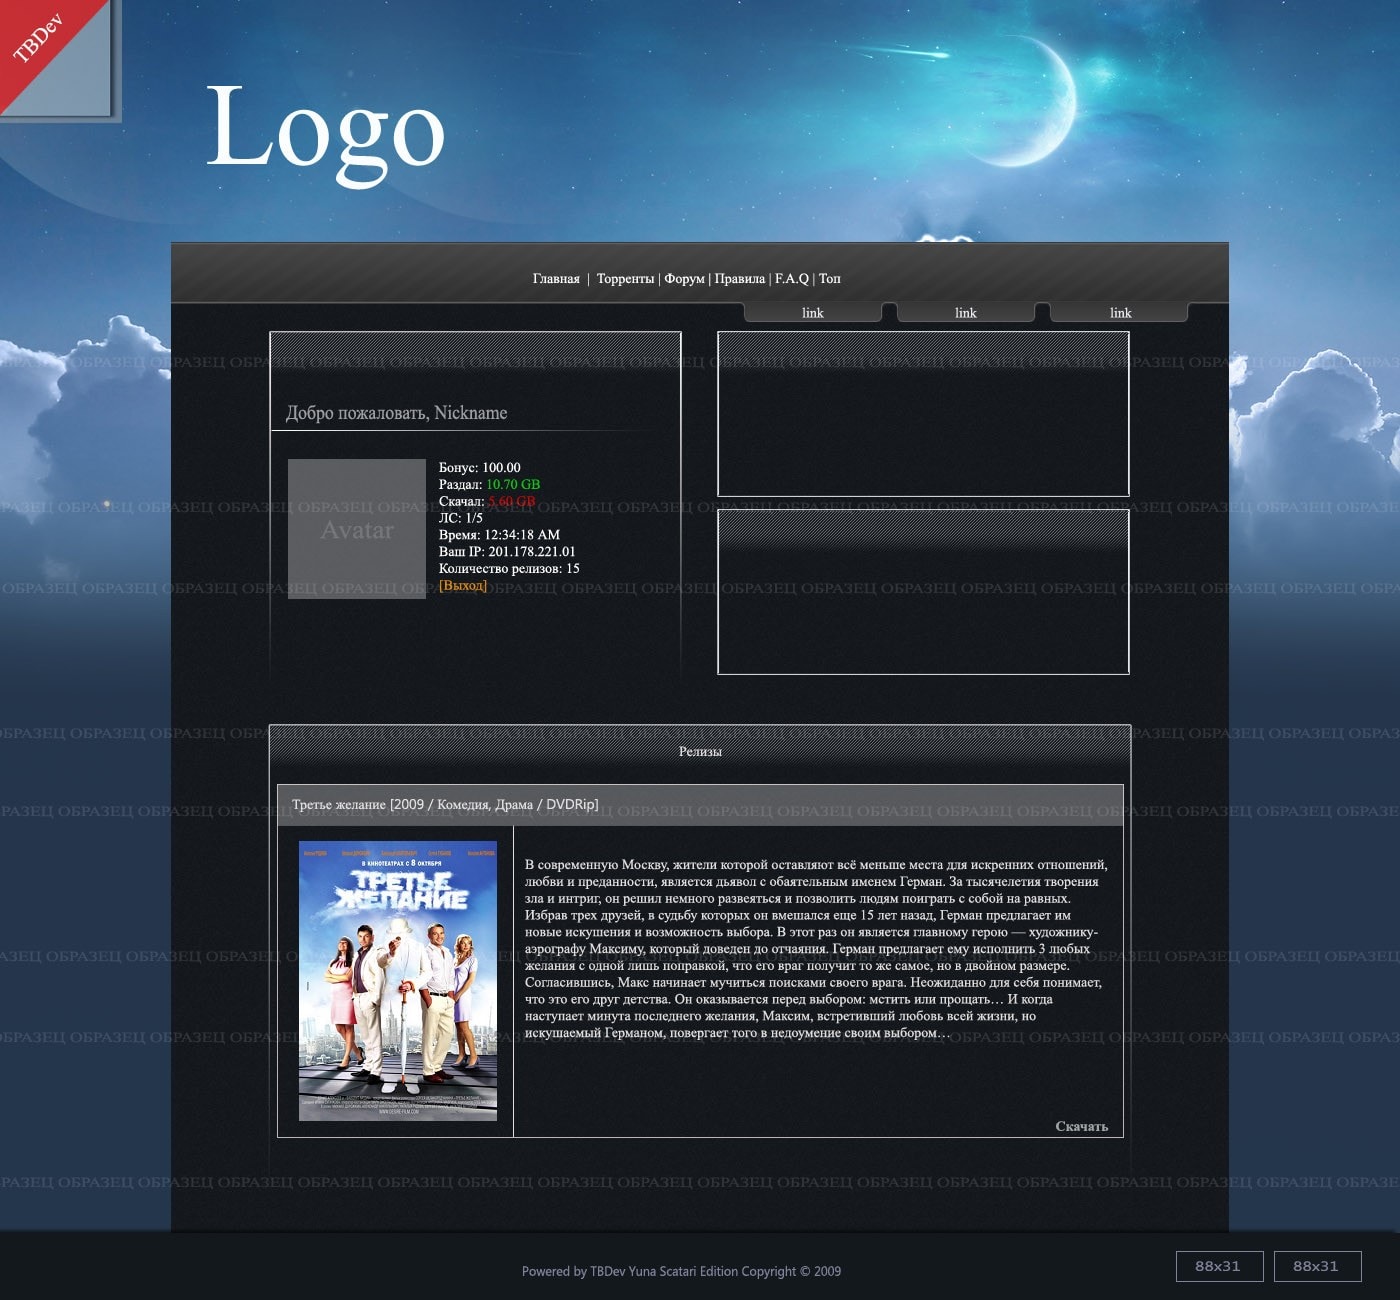Select Топ in the navigation bar
The image size is (1400, 1300).
click(x=830, y=279)
